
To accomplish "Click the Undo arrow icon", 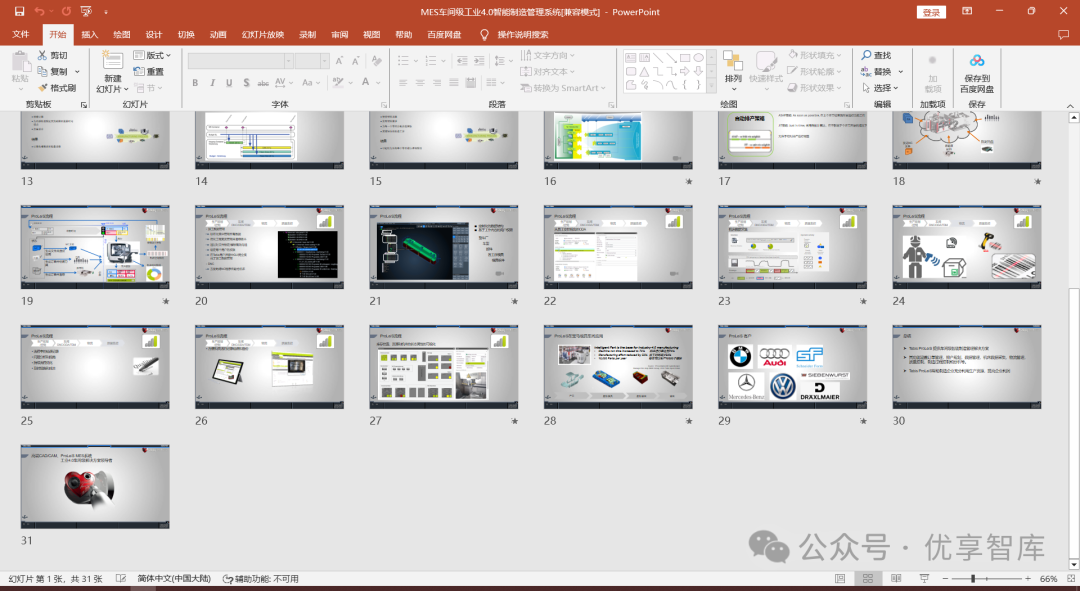I will click(40, 12).
